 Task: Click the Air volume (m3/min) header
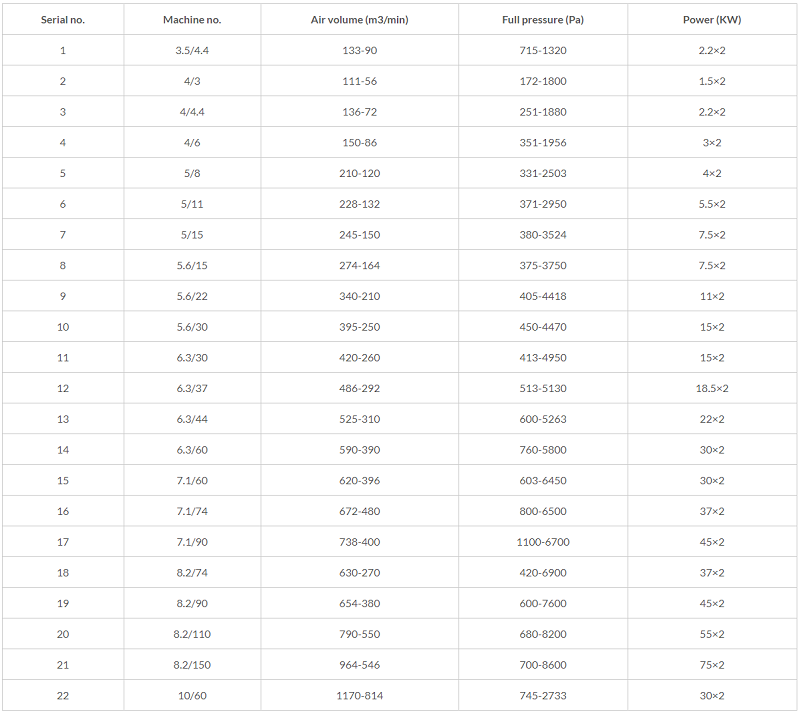click(360, 20)
